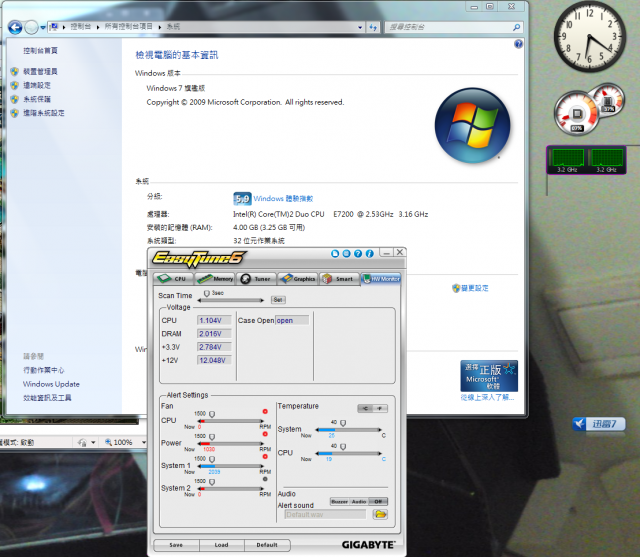Open EasyTune6 help question mark icon

point(358,253)
